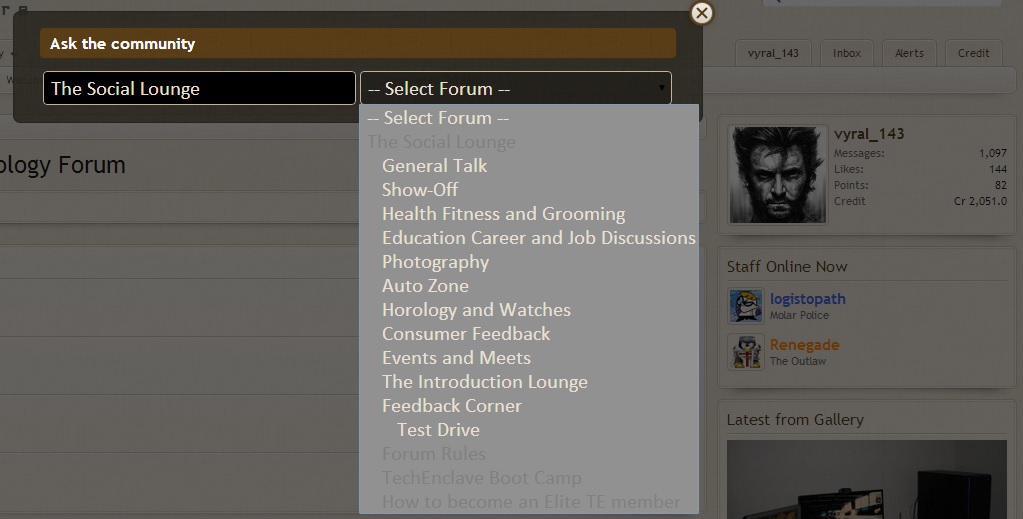Select Events and Meets option
The image size is (1023, 519).
pyautogui.click(x=456, y=358)
